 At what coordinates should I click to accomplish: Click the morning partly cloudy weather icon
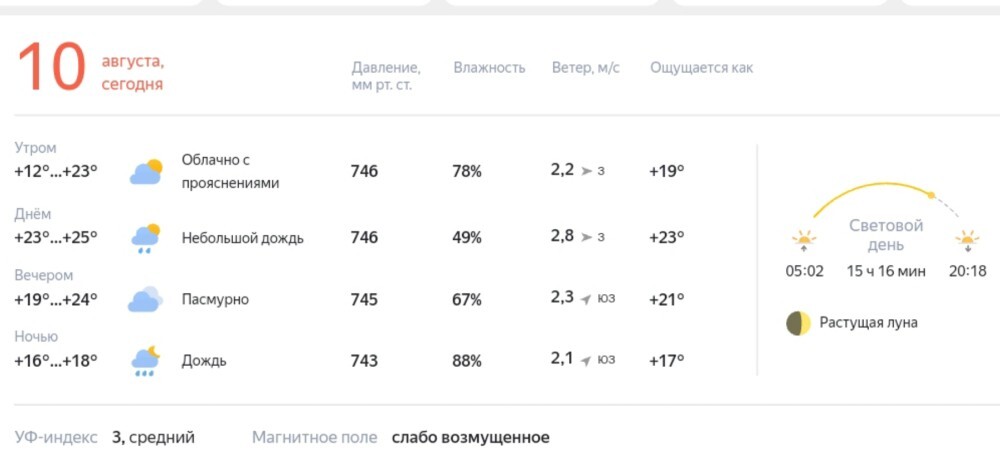(146, 172)
